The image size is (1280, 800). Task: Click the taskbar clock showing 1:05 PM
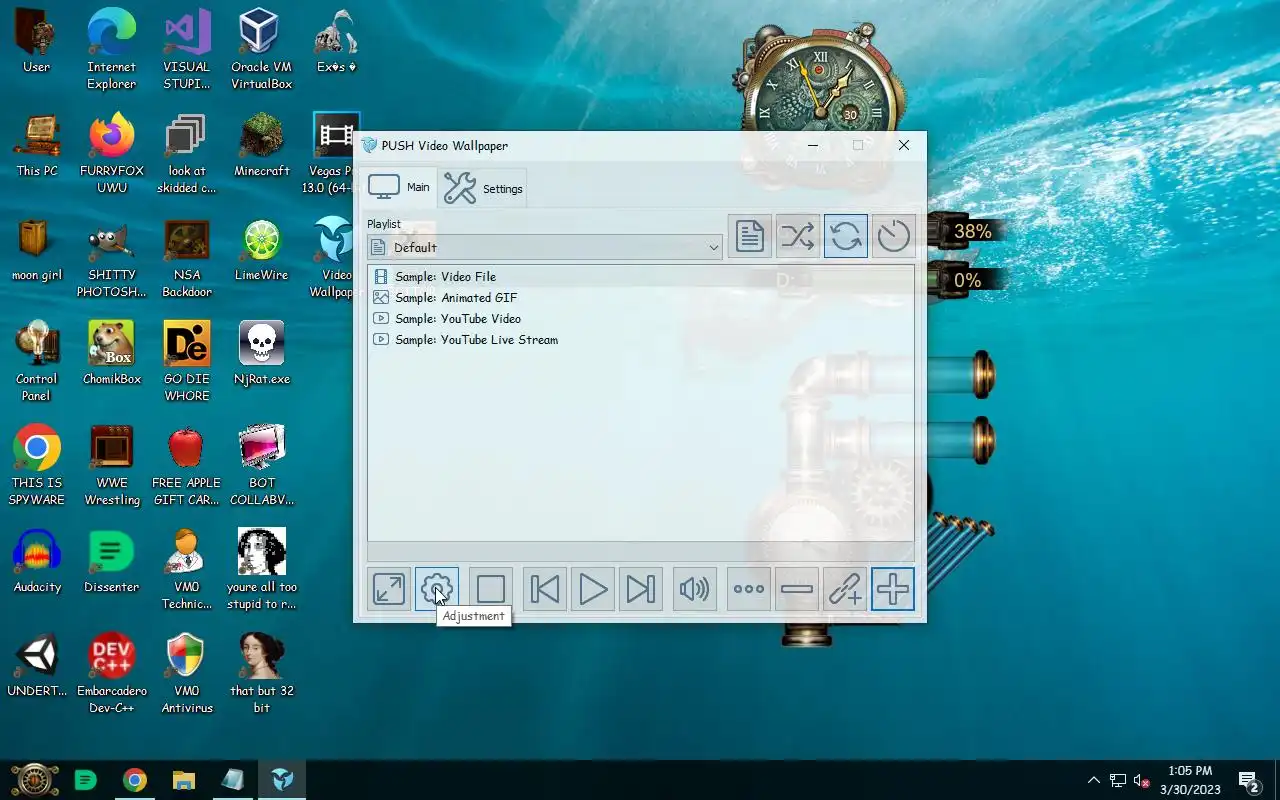[1190, 780]
